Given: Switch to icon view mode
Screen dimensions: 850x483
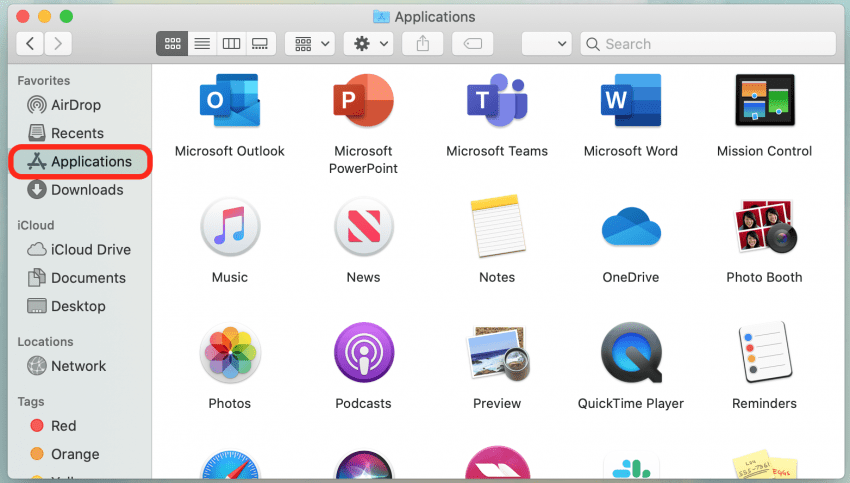Looking at the screenshot, I should click(172, 44).
